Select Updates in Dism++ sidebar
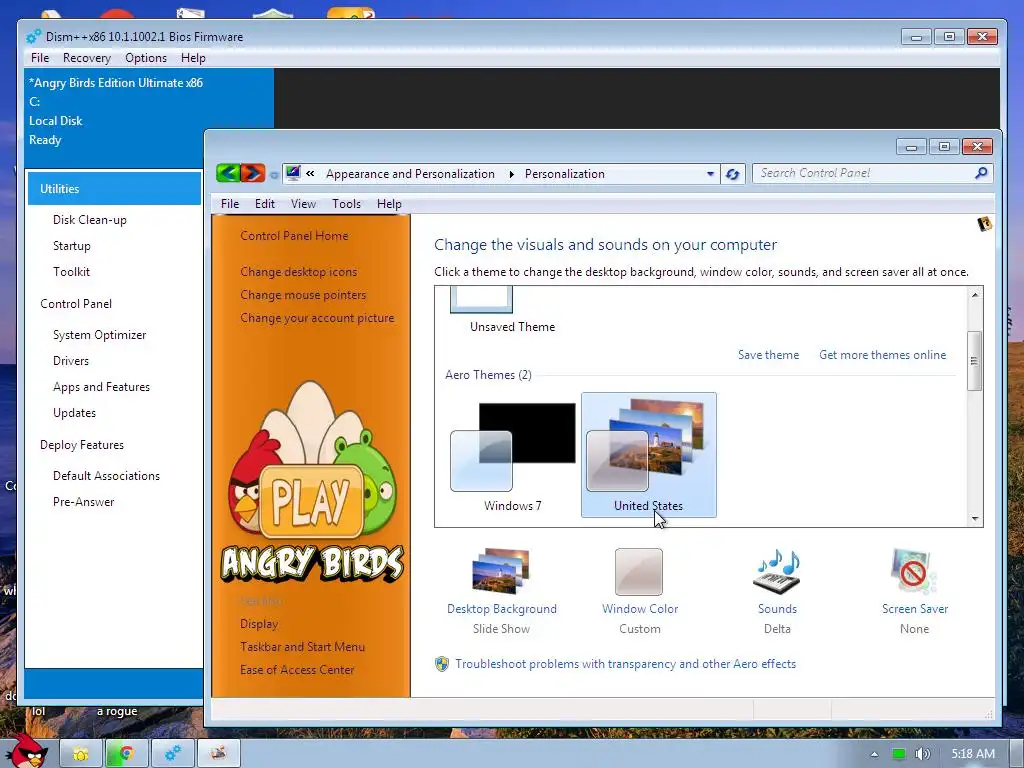The image size is (1024, 768). (x=74, y=413)
